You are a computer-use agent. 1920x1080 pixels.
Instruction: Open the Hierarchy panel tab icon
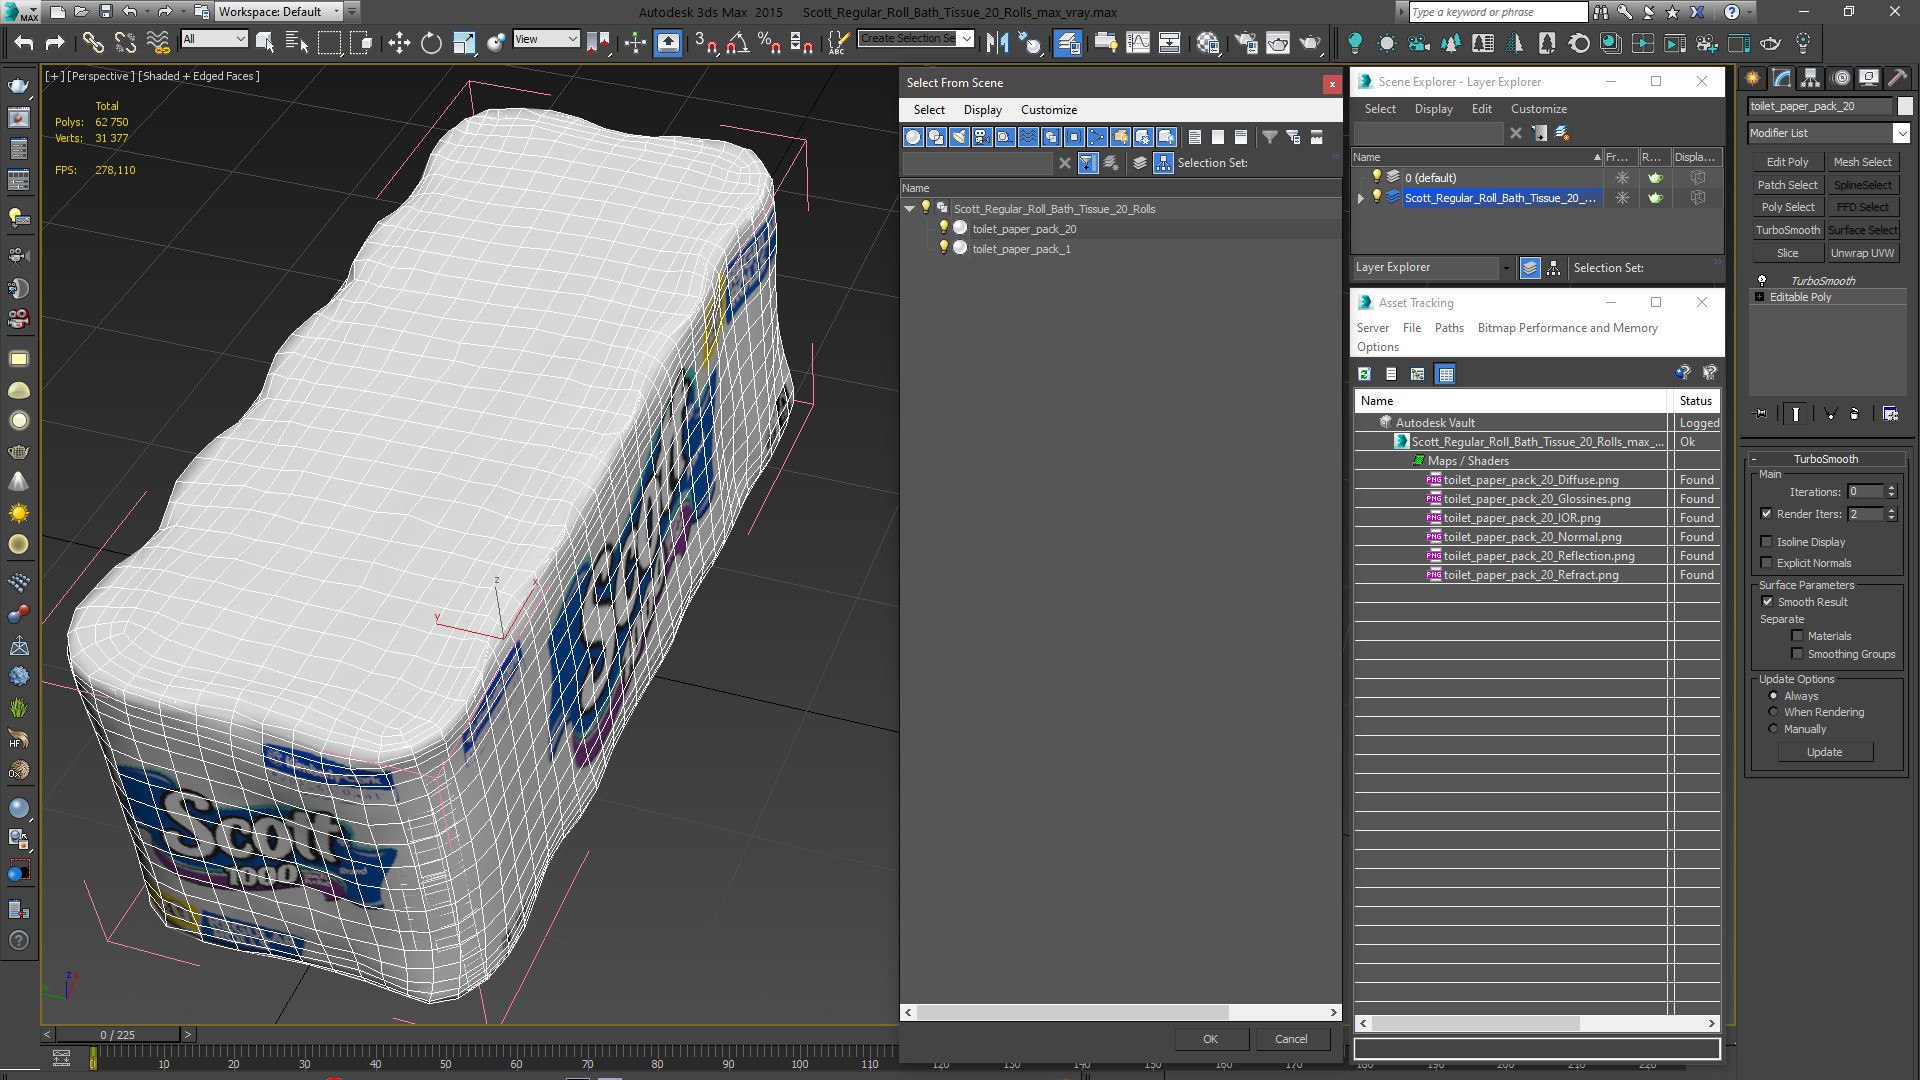[1811, 78]
